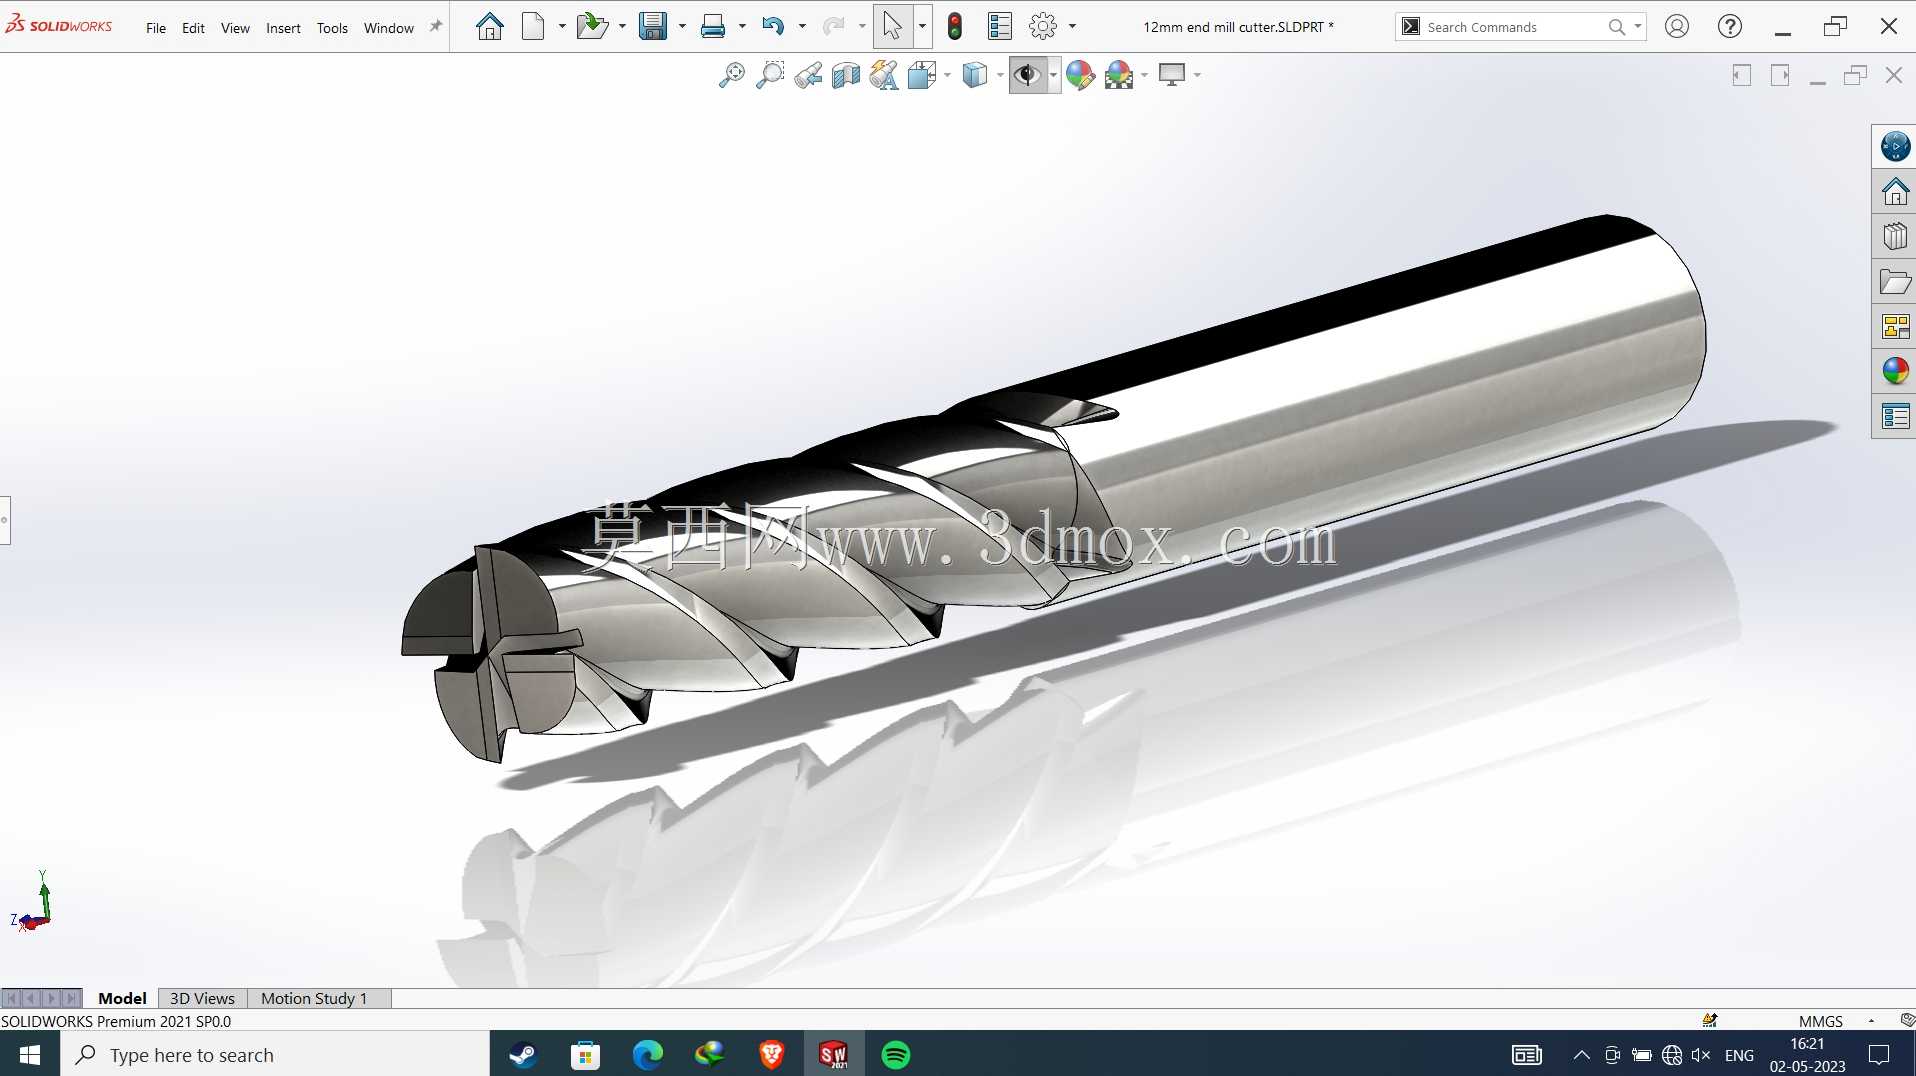Click the XYZ orientation triad
Screen dimensions: 1916x1076
click(x=33, y=902)
